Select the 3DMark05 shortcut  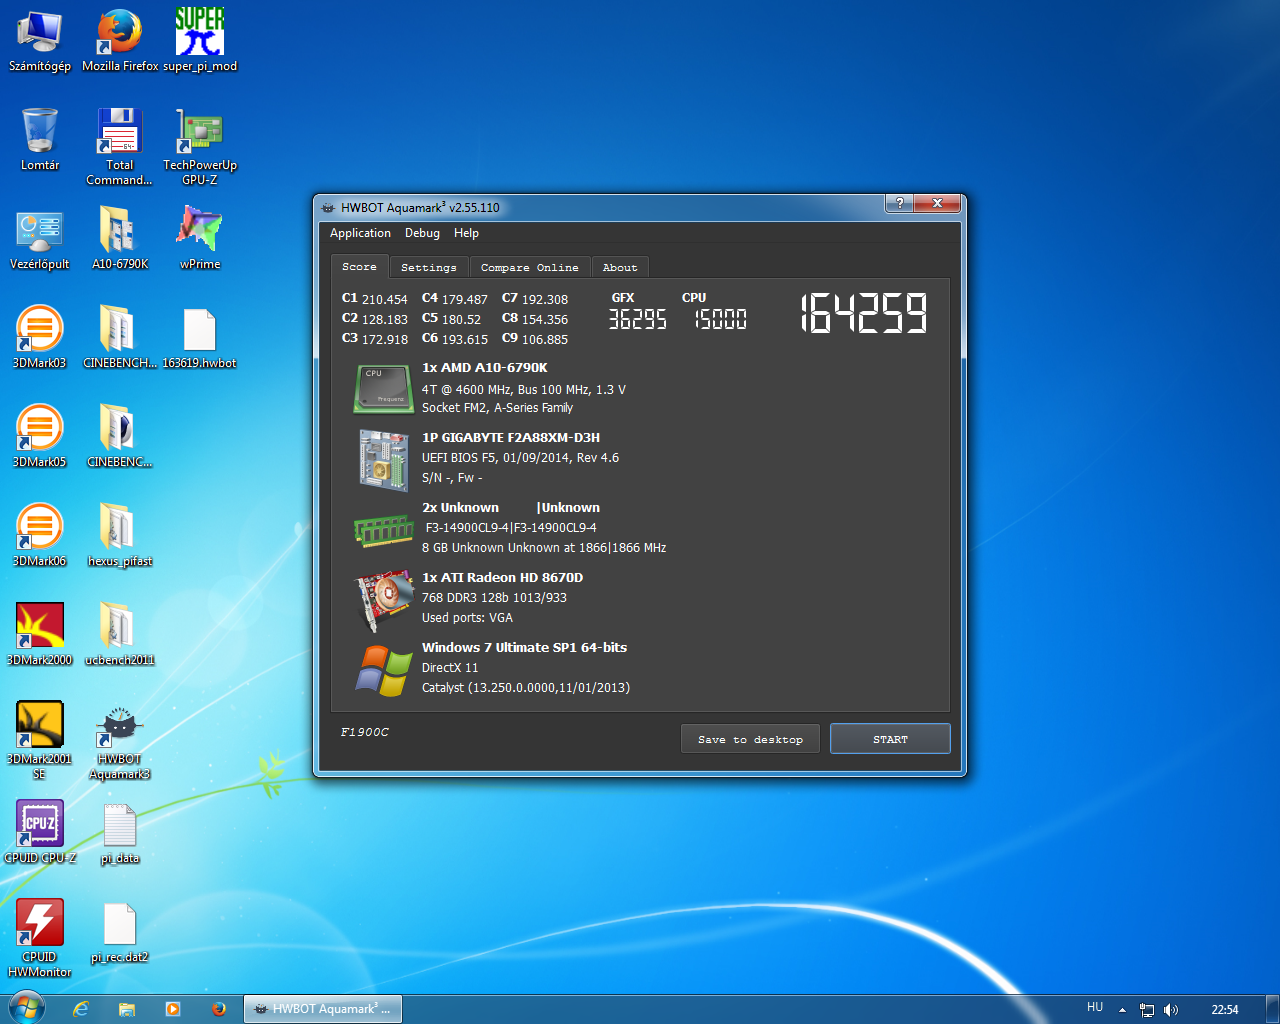(x=40, y=437)
